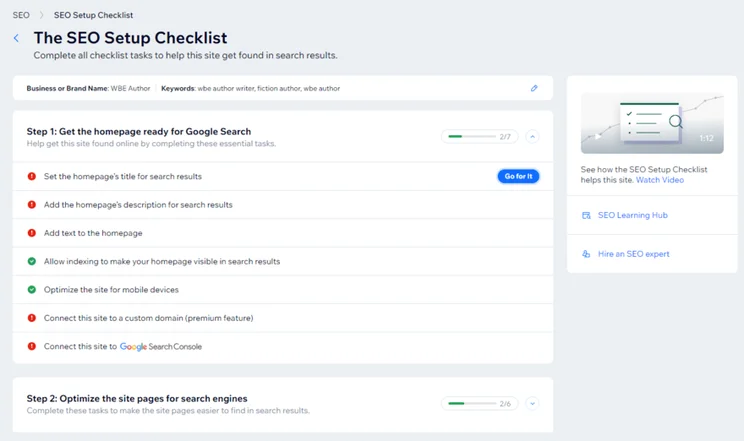Click the Go for it button

click(x=518, y=176)
